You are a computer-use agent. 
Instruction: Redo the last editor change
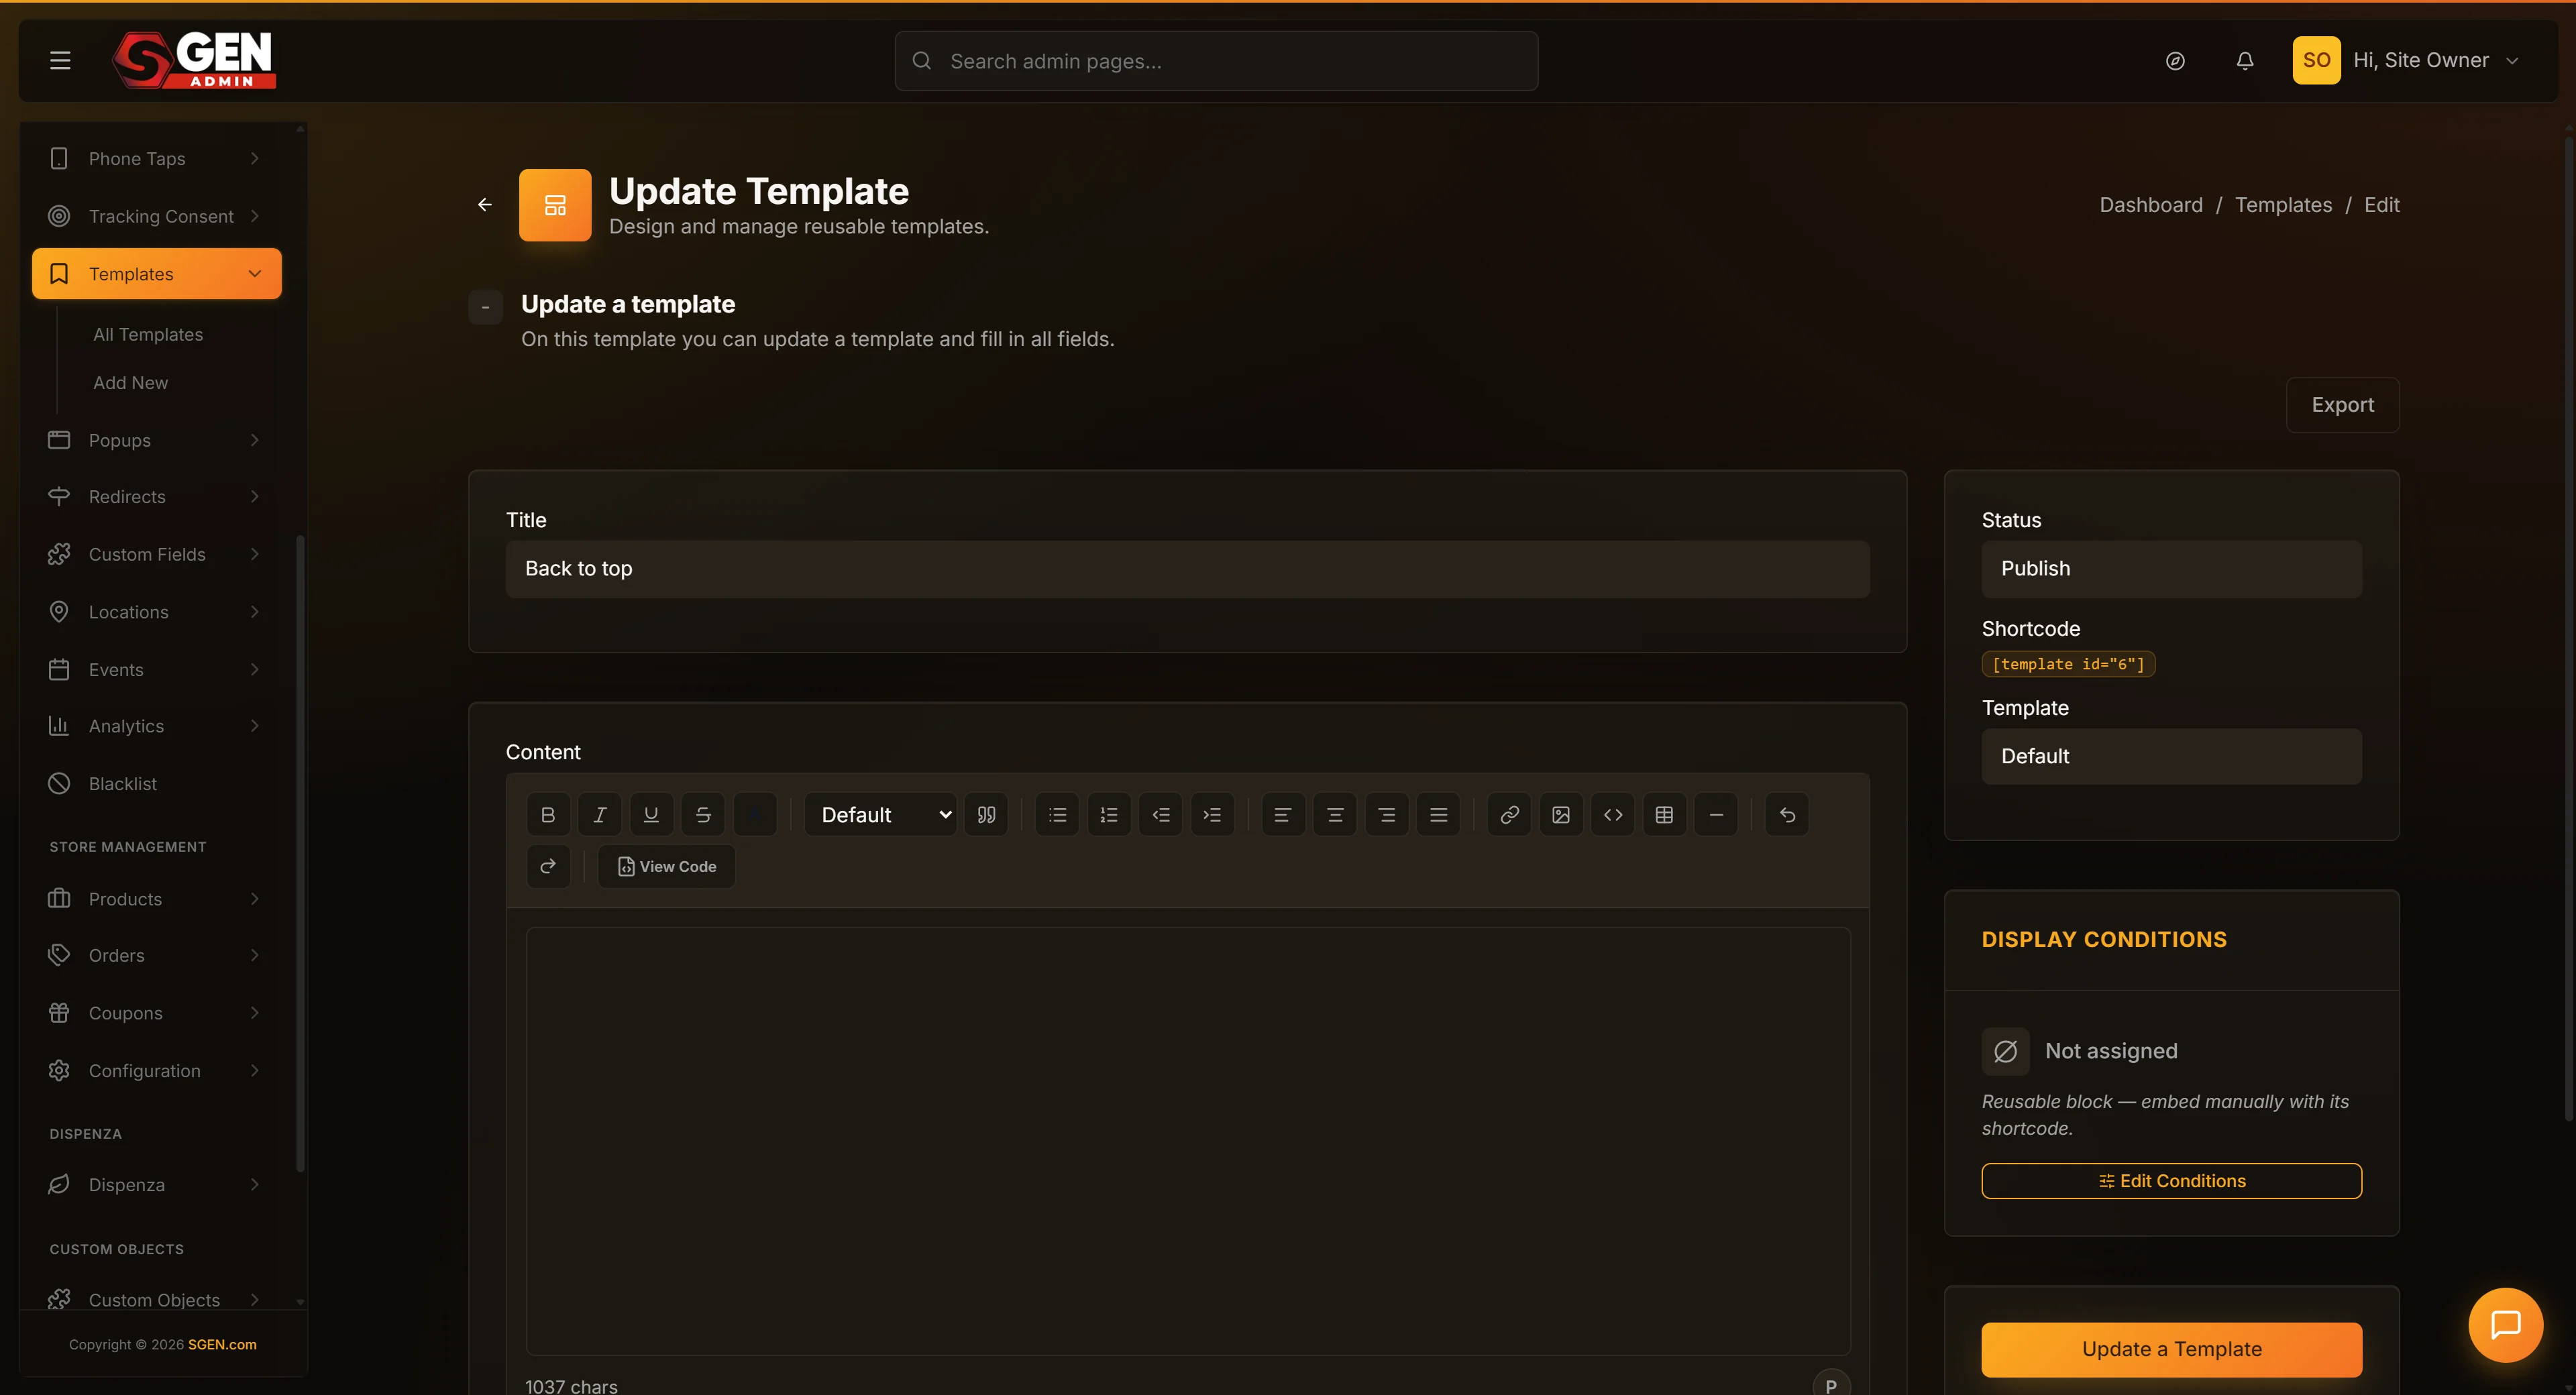(548, 867)
